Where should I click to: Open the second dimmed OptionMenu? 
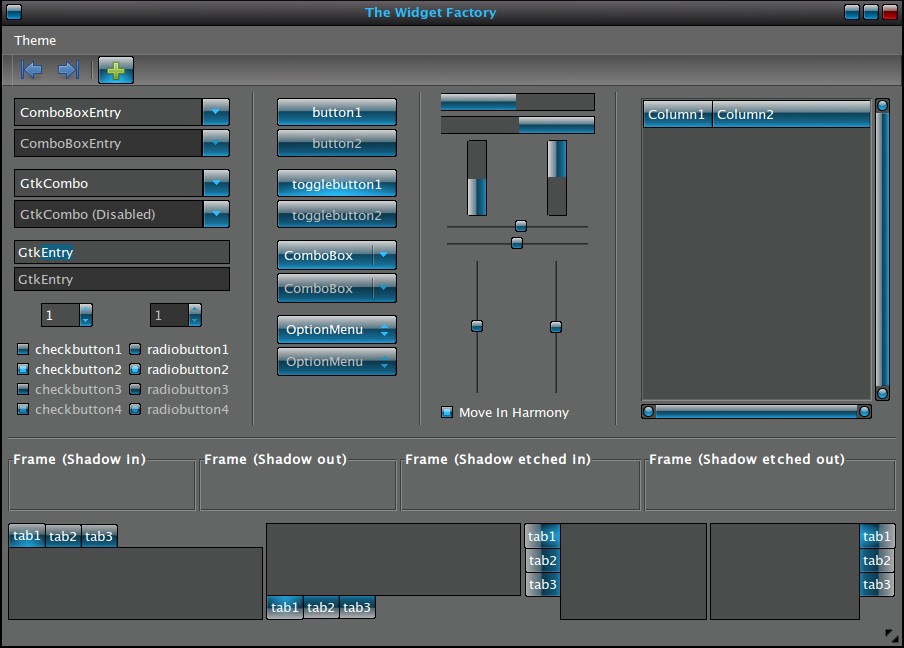click(337, 361)
